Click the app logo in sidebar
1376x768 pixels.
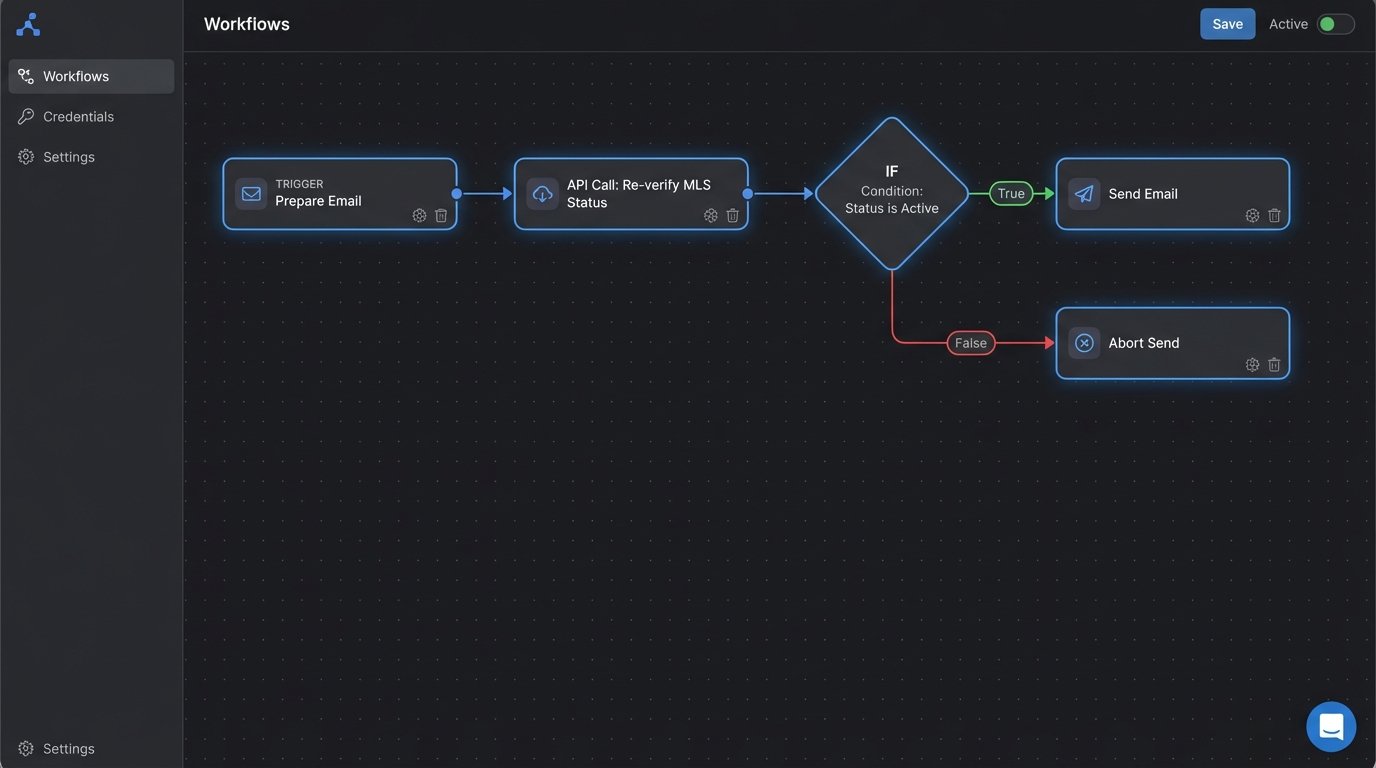click(x=28, y=25)
